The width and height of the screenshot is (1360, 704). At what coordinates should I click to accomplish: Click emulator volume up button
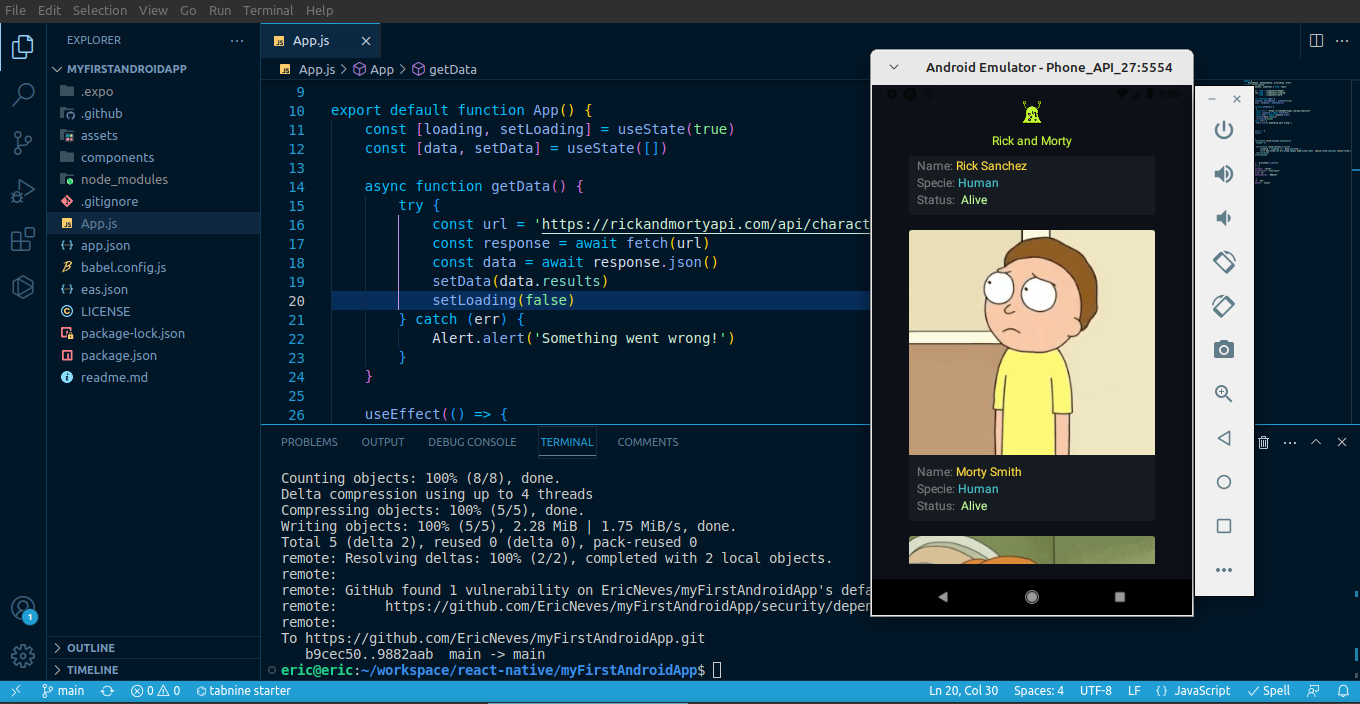click(x=1223, y=174)
